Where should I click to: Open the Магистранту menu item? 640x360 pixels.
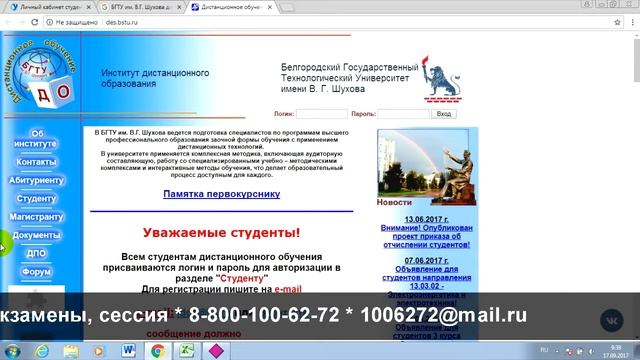[36, 217]
